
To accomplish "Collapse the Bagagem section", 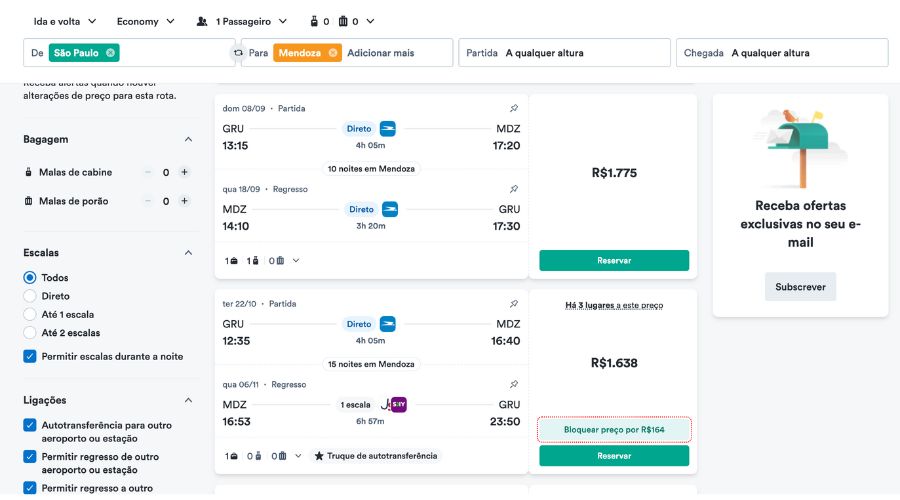I will pos(188,139).
